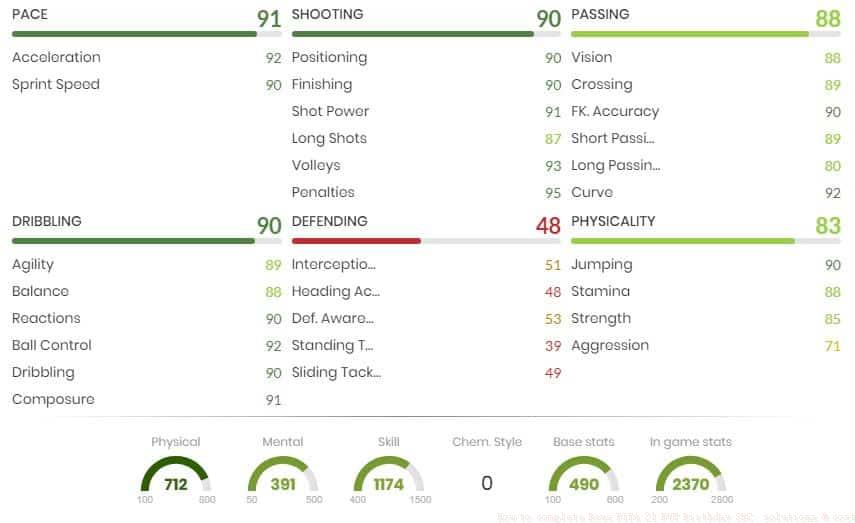Click the SHOOTING progress bar
This screenshot has width=855, height=523.
coord(426,34)
